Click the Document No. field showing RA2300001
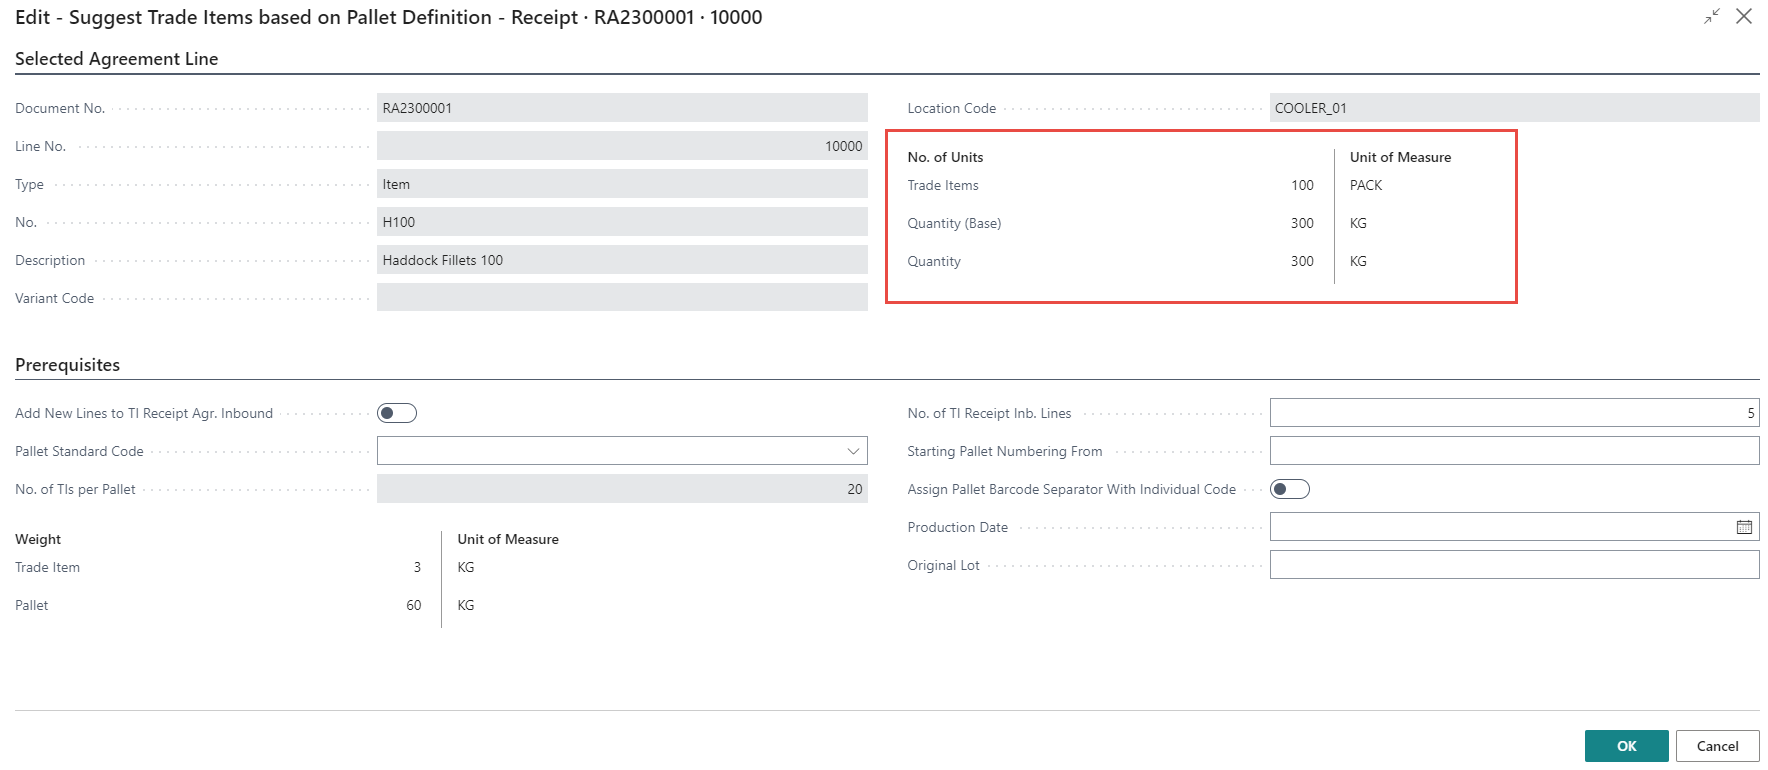This screenshot has height=770, width=1768. [x=621, y=108]
